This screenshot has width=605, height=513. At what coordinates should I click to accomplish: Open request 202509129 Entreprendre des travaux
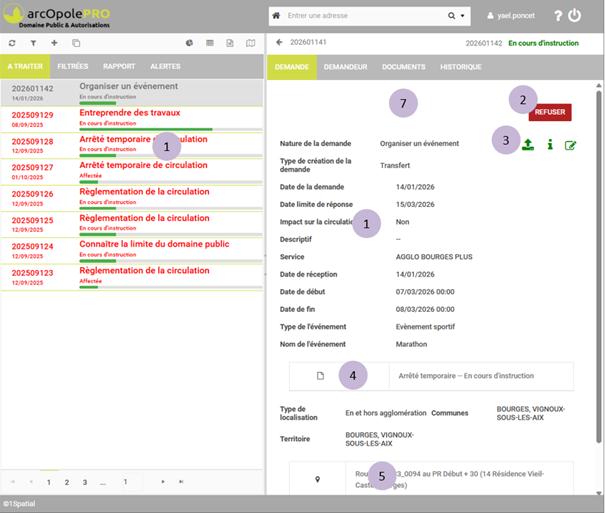[x=130, y=117]
